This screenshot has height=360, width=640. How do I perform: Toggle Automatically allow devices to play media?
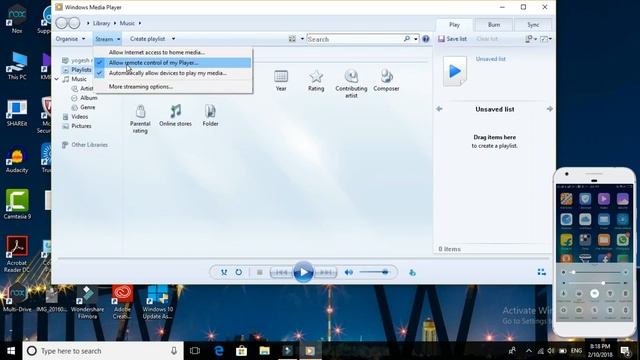[172, 73]
